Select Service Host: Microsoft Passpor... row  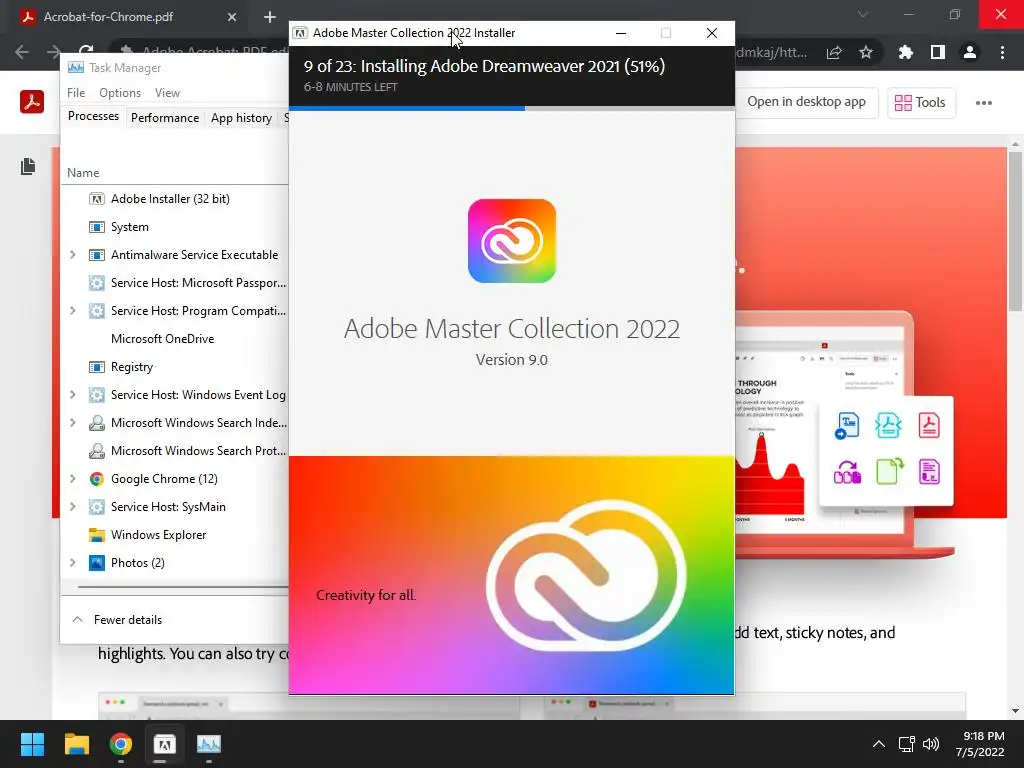pos(174,283)
